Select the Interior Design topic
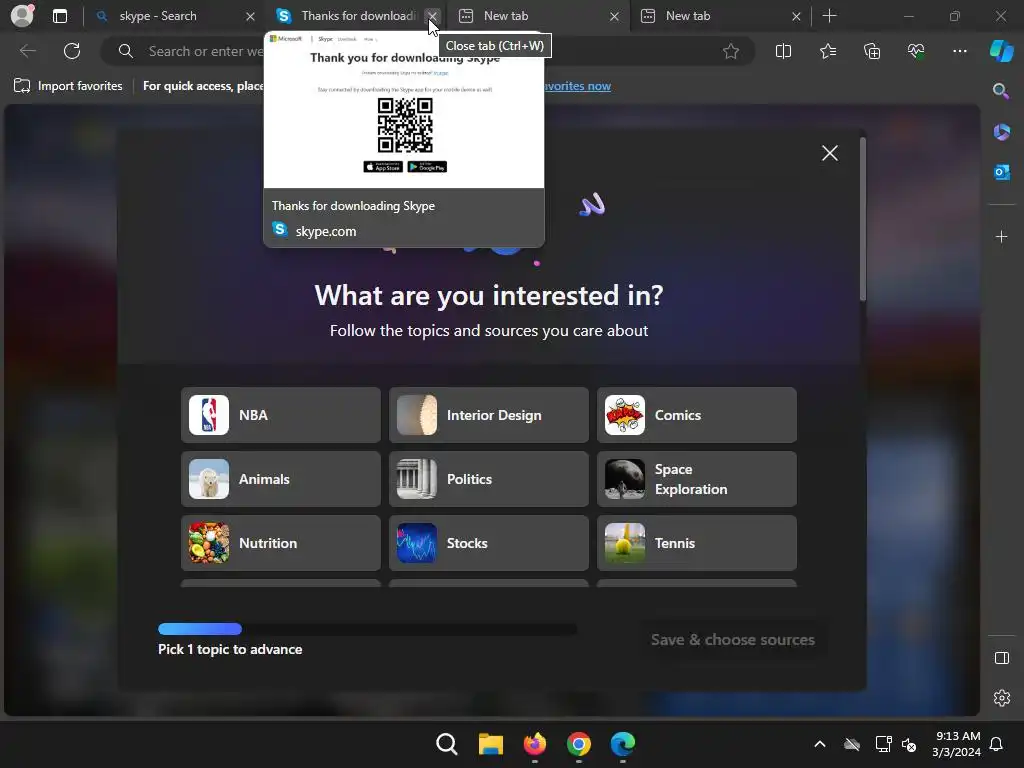This screenshot has width=1024, height=768. coord(488,415)
